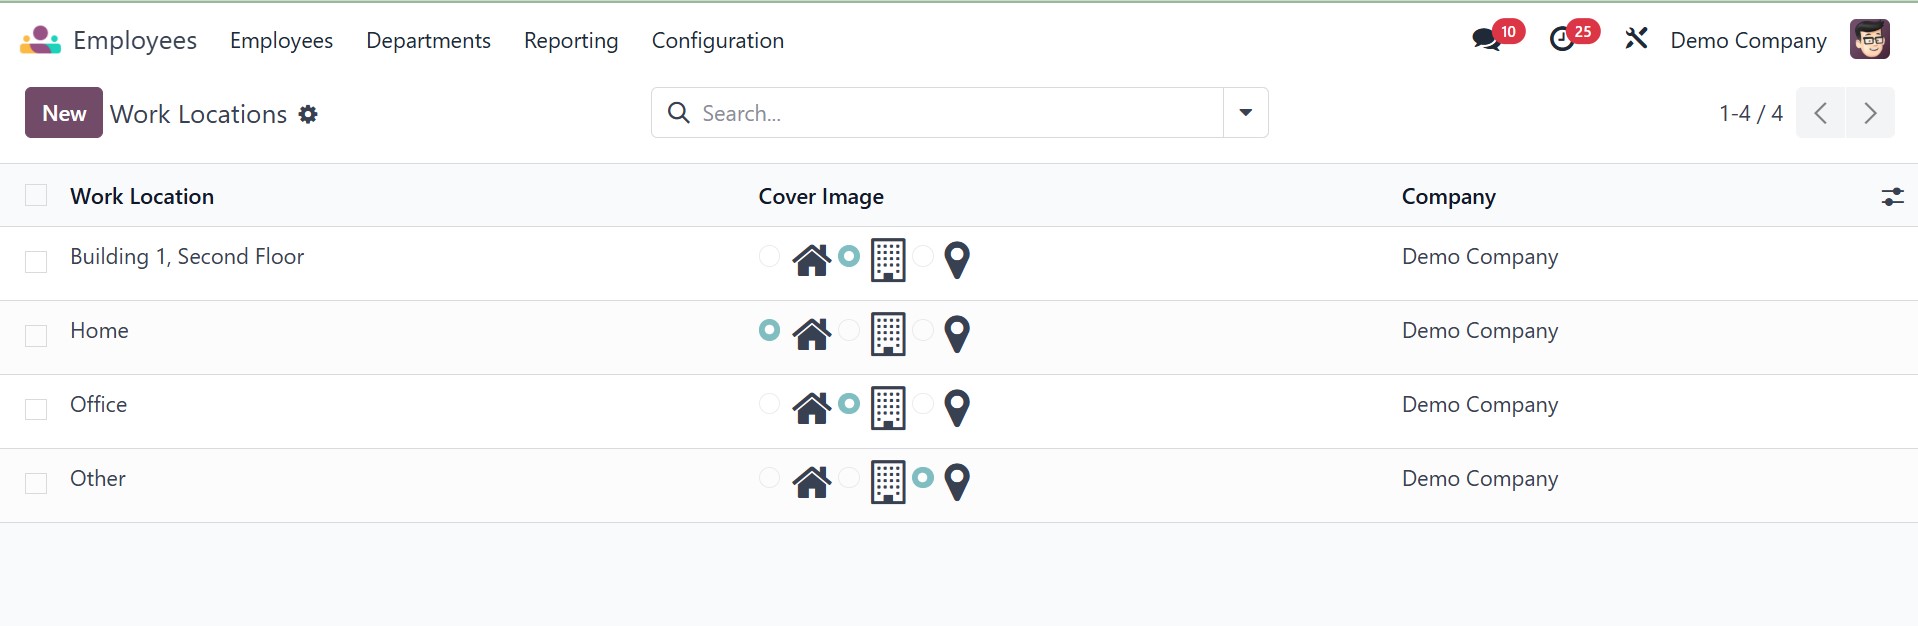Image resolution: width=1918 pixels, height=626 pixels.
Task: Click into the Search field
Action: click(x=950, y=113)
